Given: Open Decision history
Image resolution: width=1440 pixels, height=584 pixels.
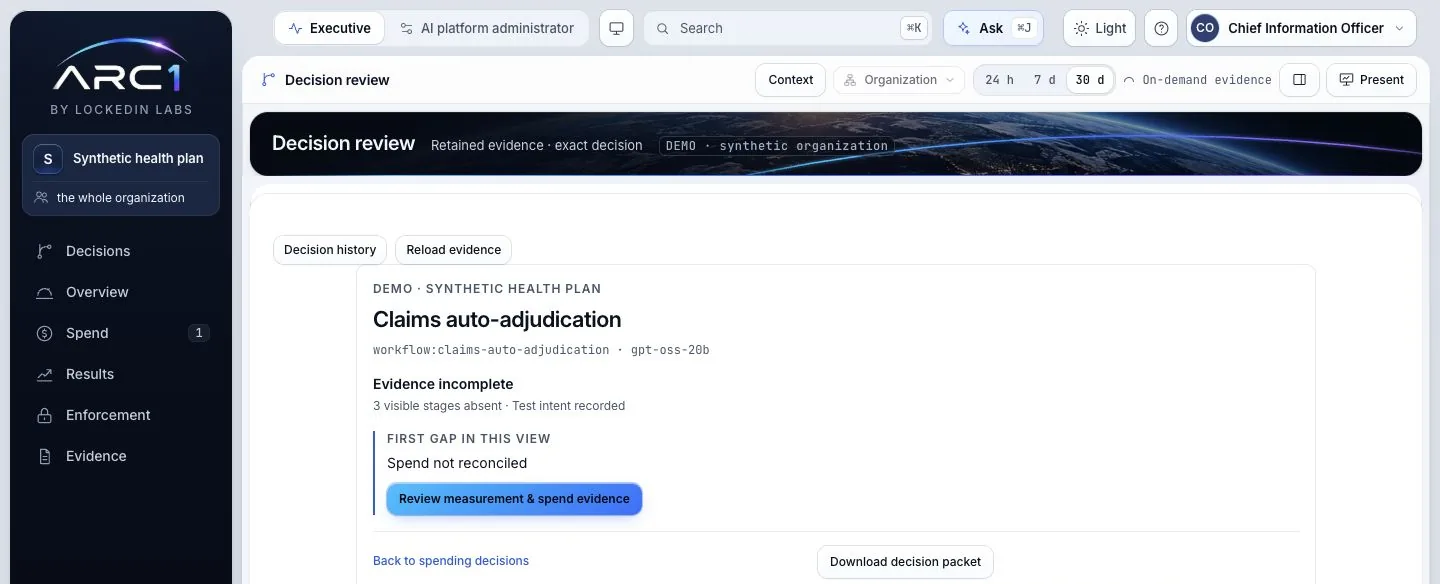Looking at the screenshot, I should (330, 250).
